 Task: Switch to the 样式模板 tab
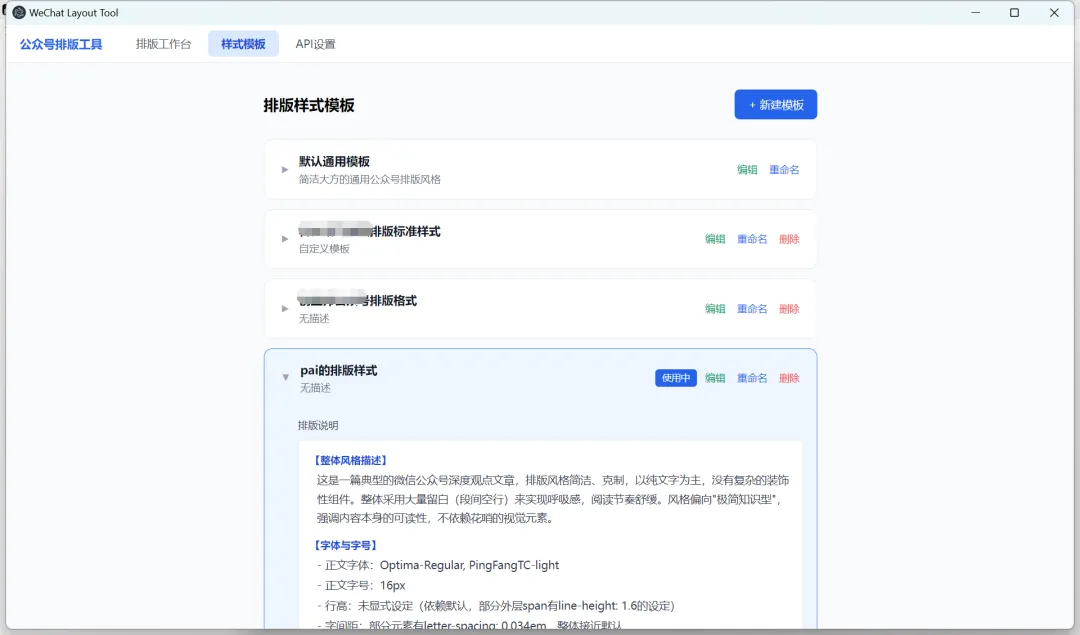[x=243, y=44]
